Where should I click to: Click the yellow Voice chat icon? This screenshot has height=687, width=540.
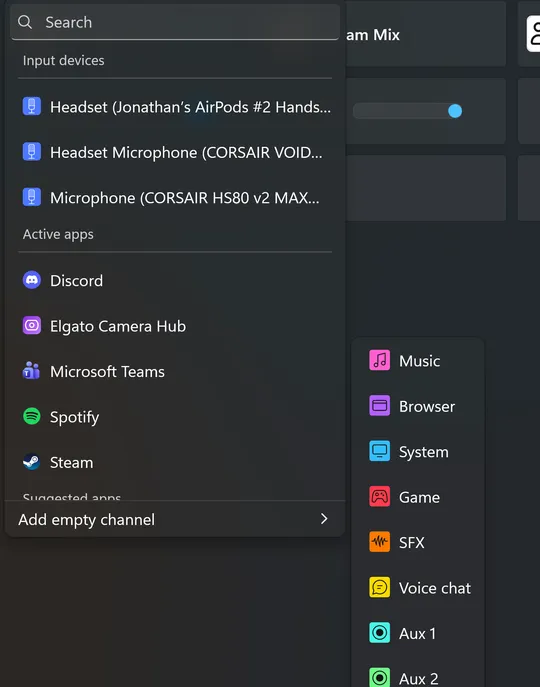click(x=380, y=587)
